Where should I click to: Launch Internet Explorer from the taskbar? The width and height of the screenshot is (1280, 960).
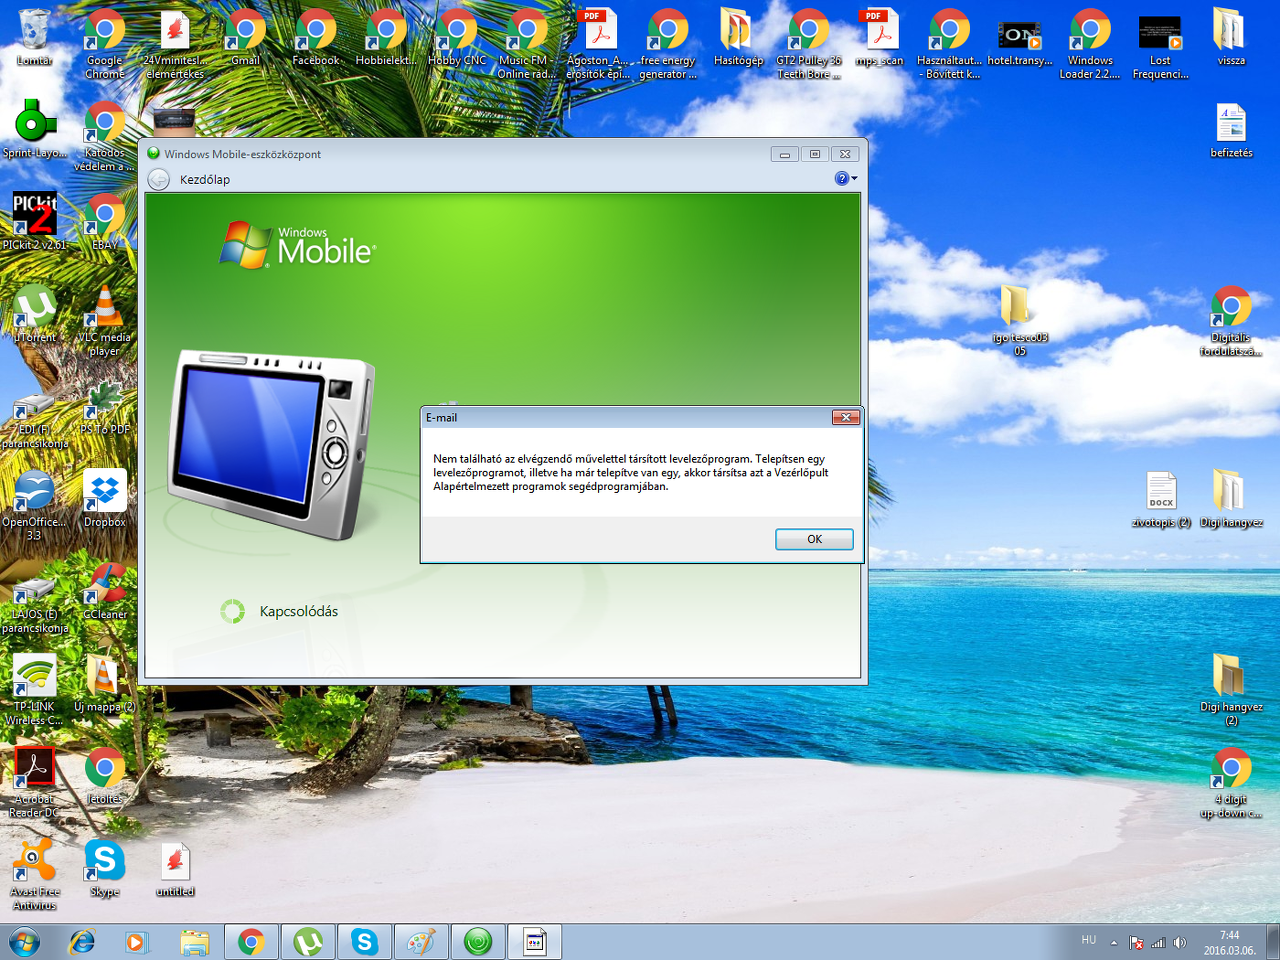pos(81,942)
